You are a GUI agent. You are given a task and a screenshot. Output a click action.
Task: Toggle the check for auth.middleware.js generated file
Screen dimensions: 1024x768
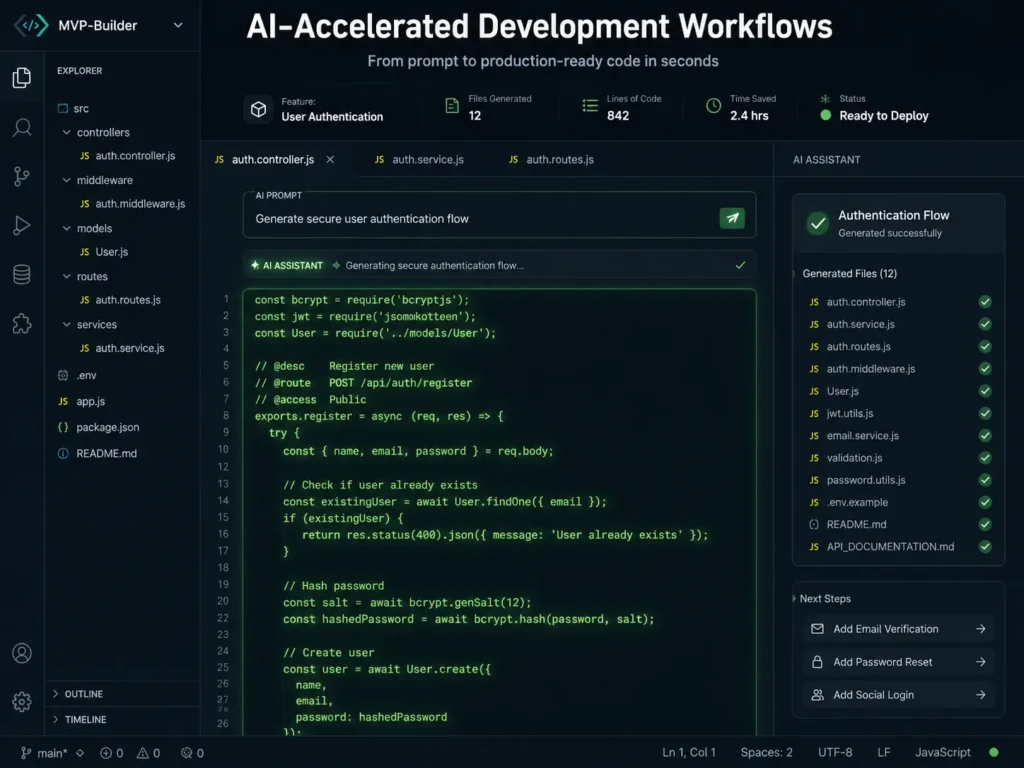985,368
